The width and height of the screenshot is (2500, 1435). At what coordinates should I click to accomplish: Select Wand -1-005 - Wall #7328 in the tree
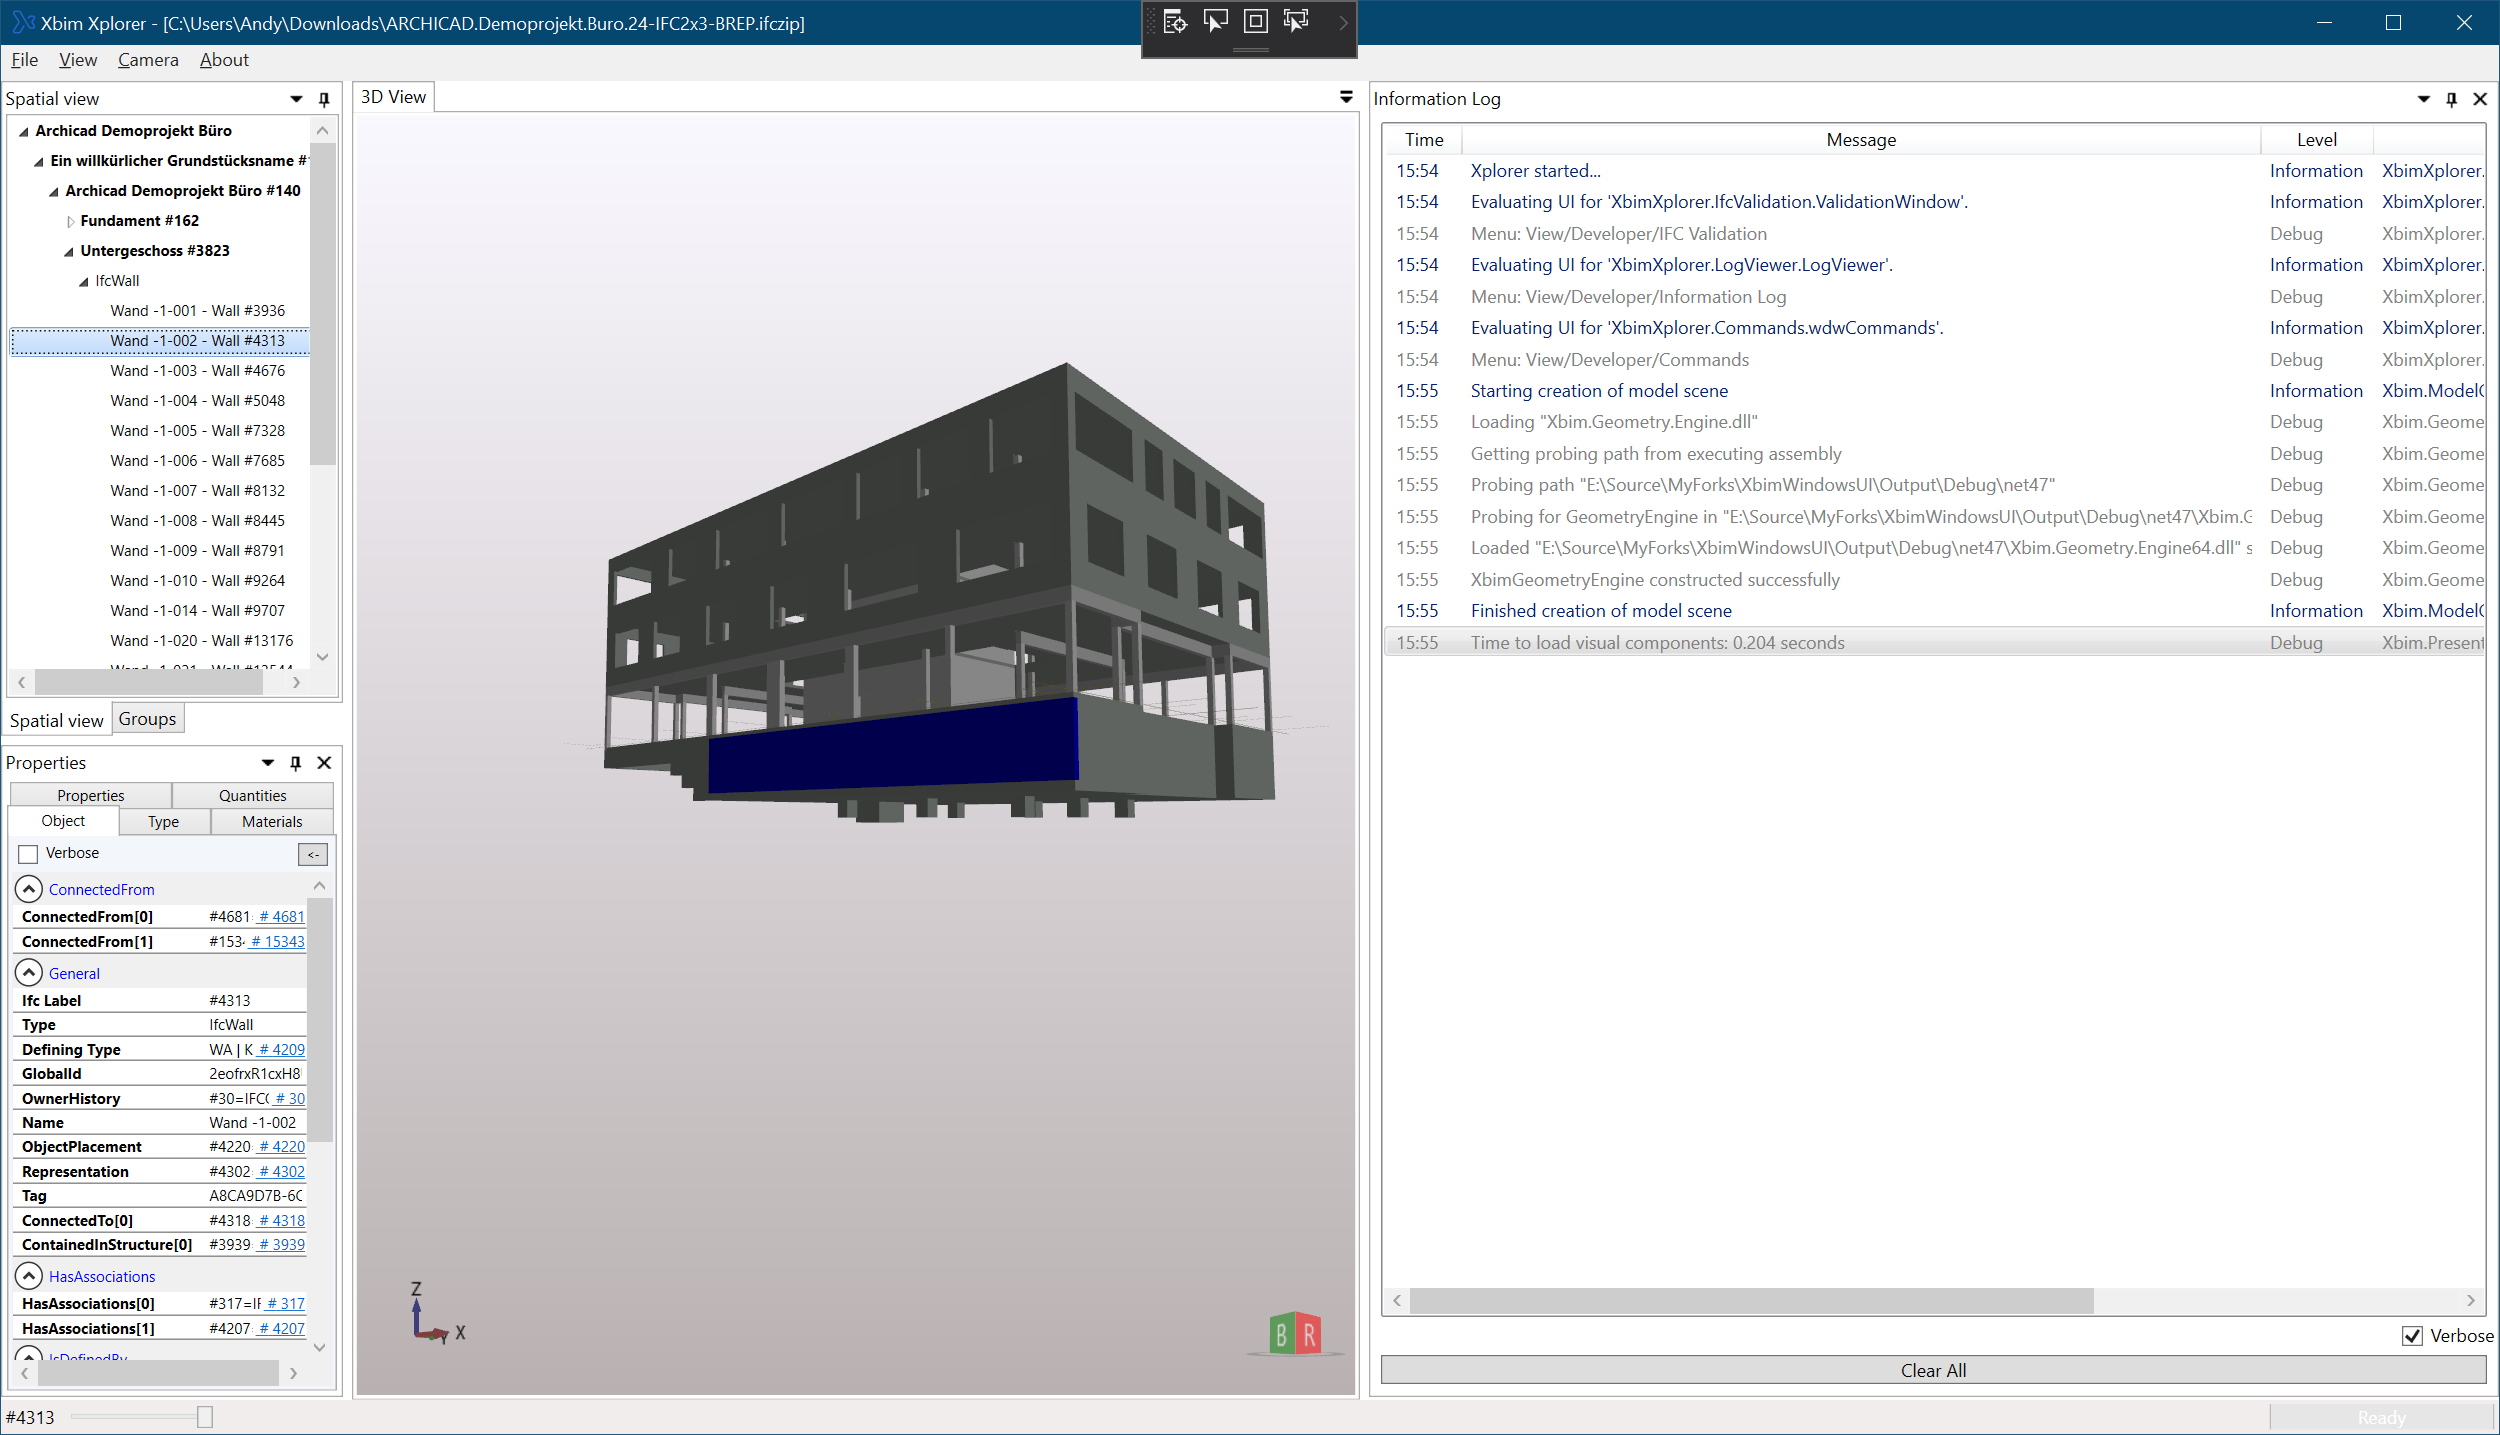[x=196, y=430]
